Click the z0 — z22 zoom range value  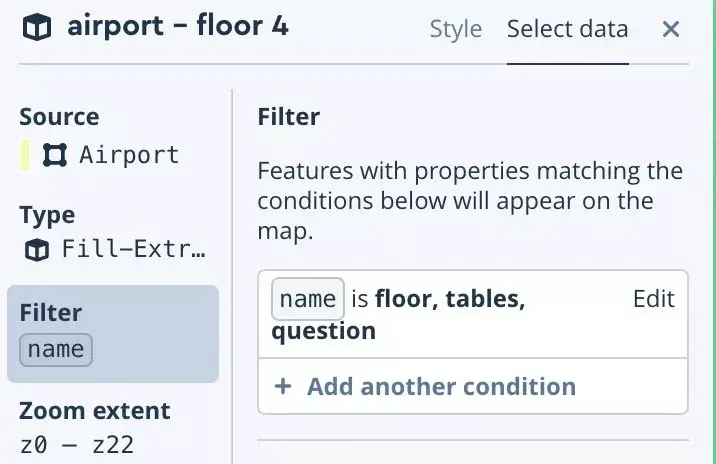point(77,444)
